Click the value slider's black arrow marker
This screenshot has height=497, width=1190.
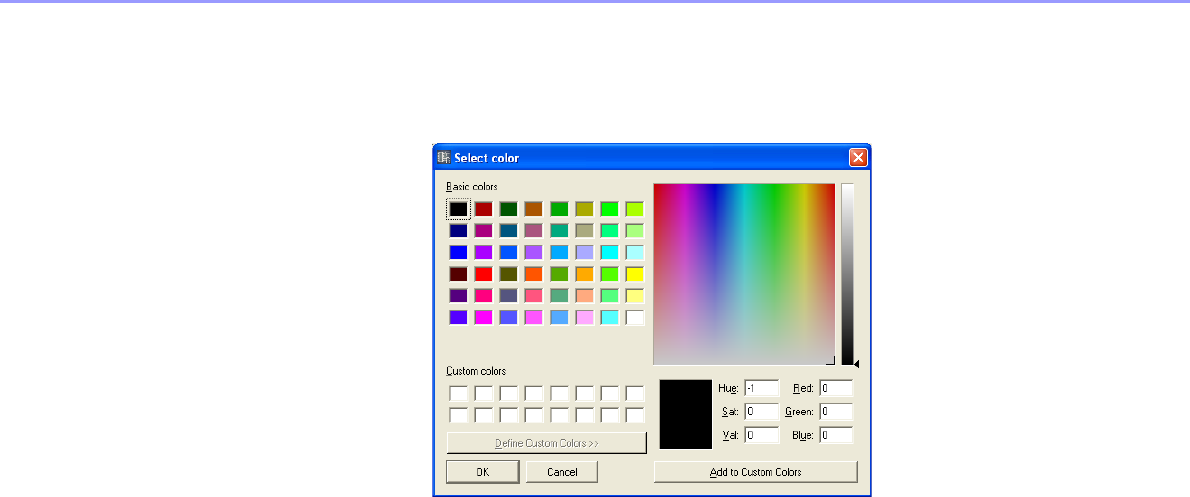coord(856,363)
